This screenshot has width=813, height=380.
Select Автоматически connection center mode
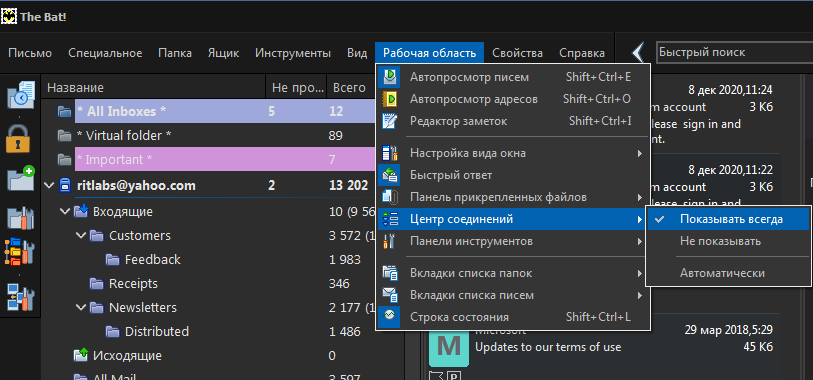pos(722,273)
